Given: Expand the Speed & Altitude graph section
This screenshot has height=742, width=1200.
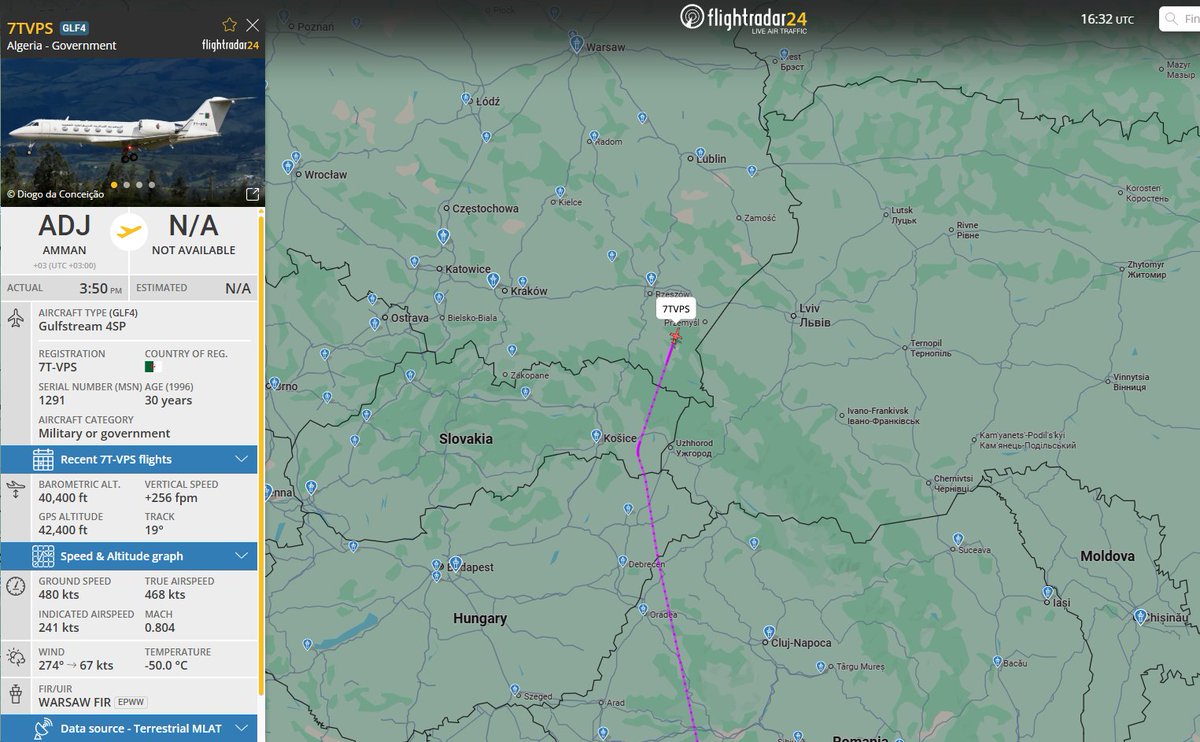Looking at the screenshot, I should point(129,556).
